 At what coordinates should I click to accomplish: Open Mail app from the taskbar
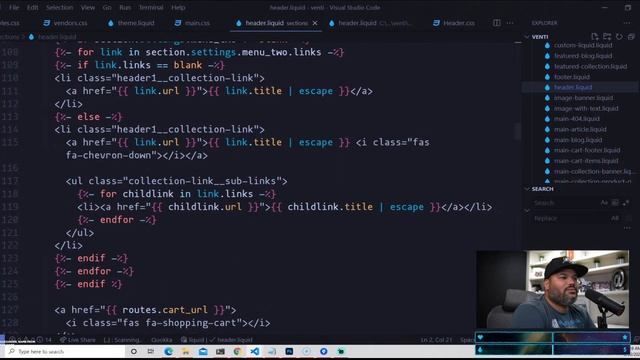(x=203, y=351)
